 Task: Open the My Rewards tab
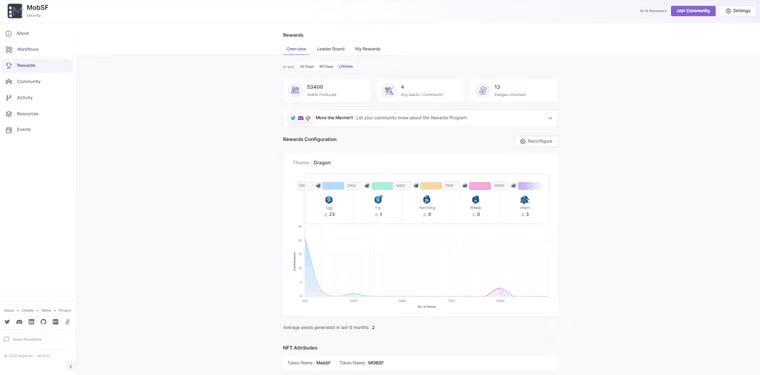[368, 49]
